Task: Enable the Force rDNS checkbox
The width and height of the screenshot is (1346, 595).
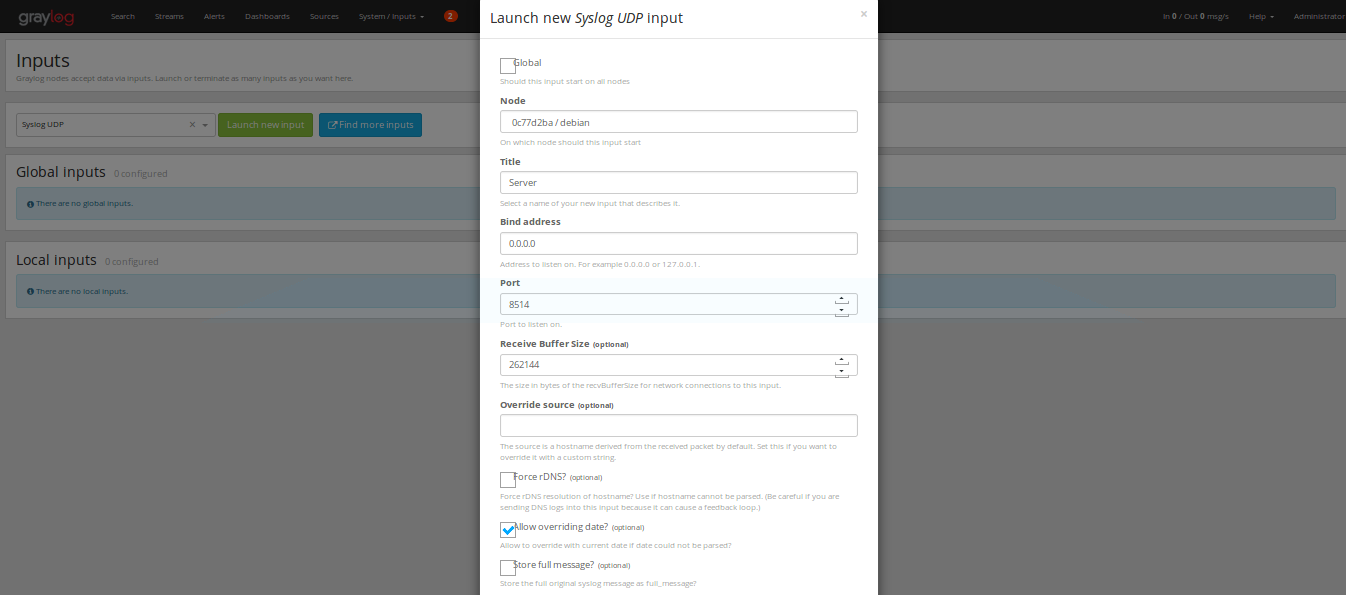Action: tap(507, 480)
